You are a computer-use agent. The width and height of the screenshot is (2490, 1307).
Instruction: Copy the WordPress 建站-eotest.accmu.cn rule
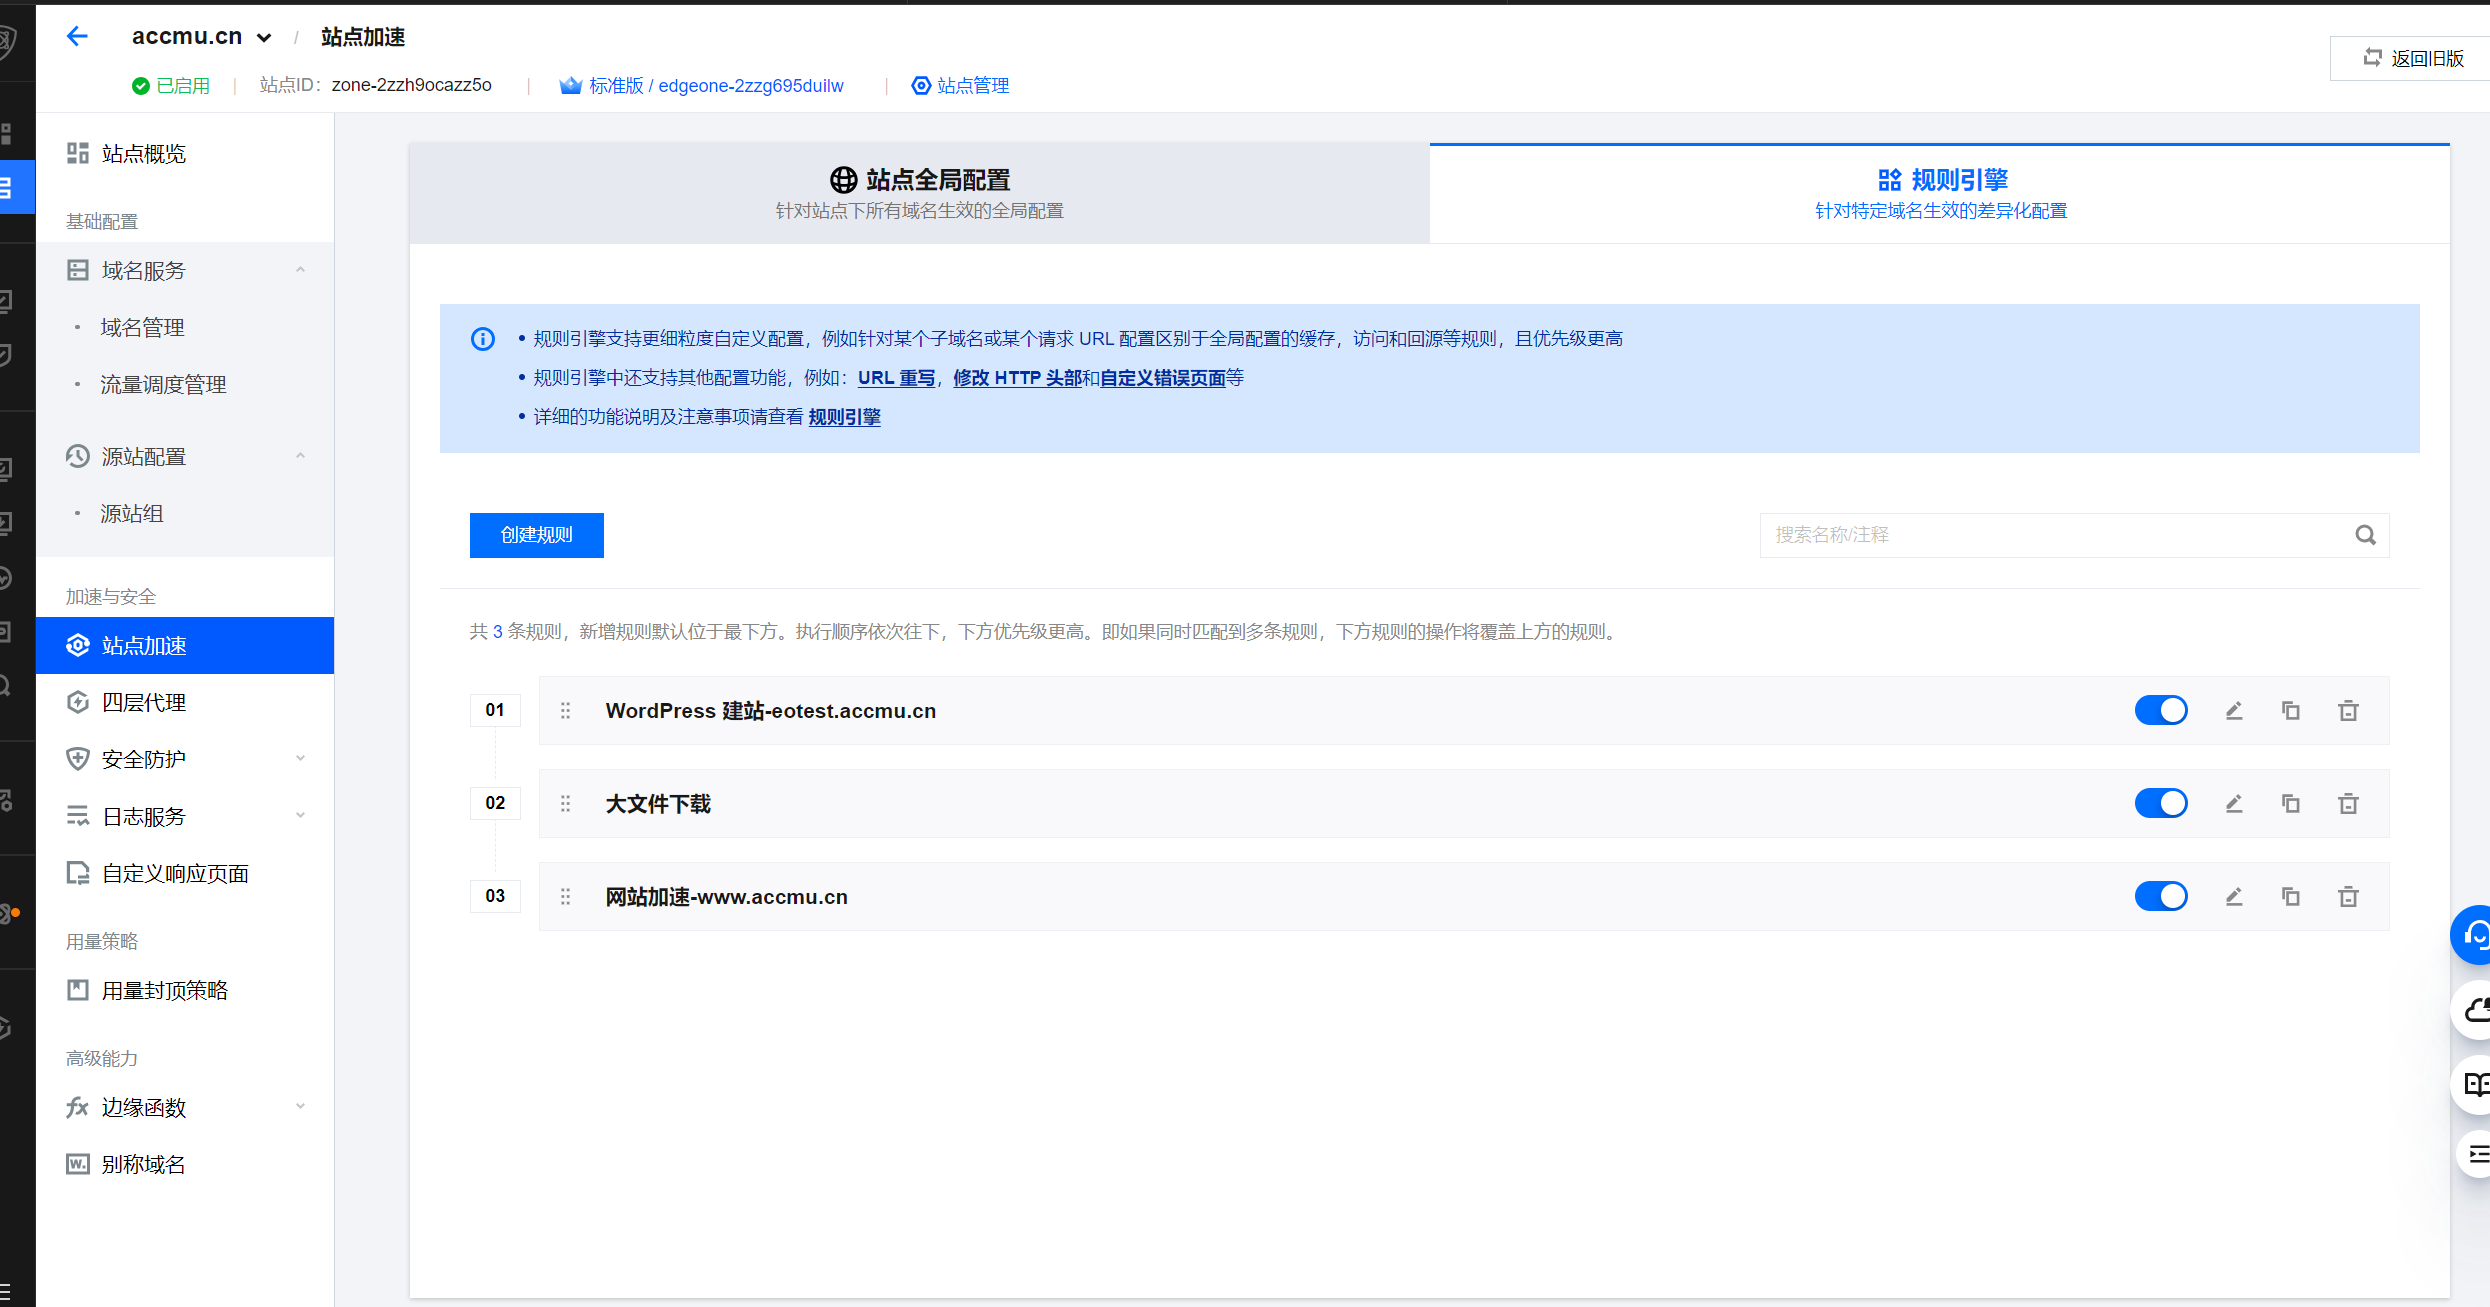click(x=2291, y=710)
